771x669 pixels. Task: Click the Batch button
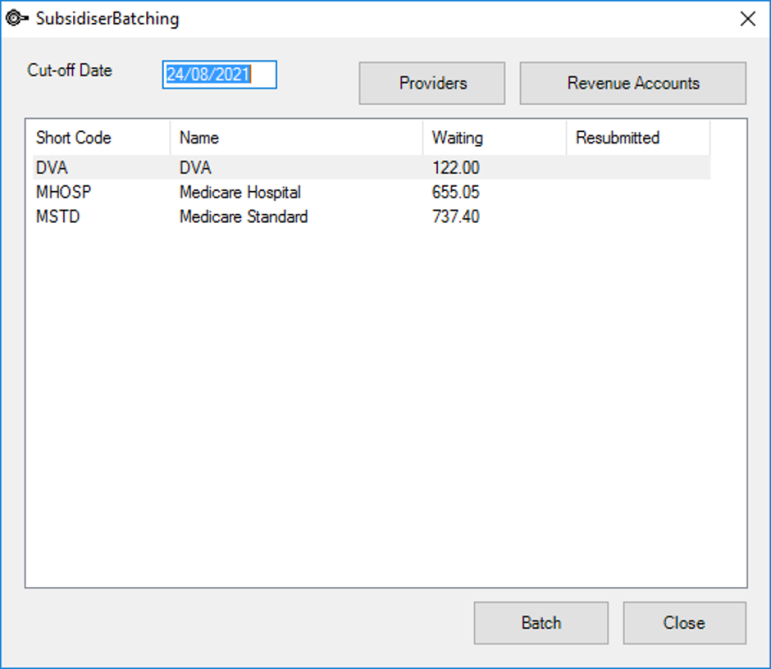(541, 623)
